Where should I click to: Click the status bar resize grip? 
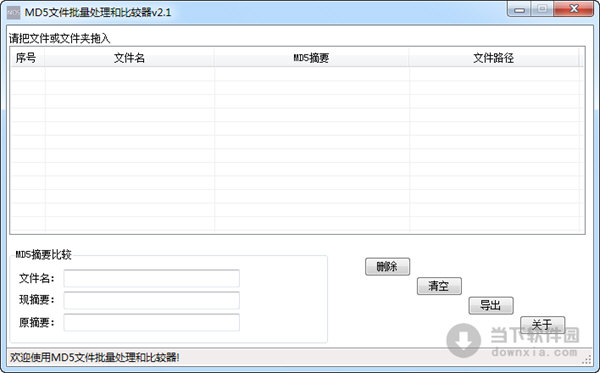click(587, 360)
